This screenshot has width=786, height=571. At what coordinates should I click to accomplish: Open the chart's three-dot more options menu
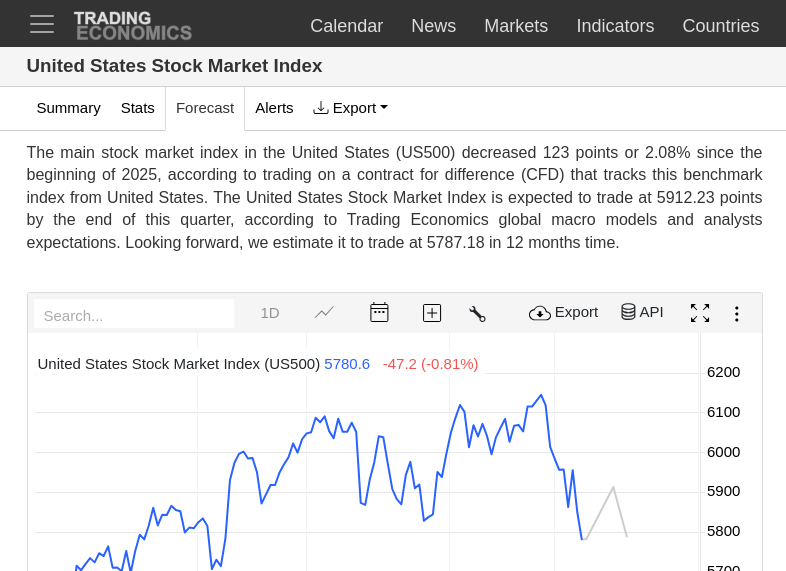point(737,314)
